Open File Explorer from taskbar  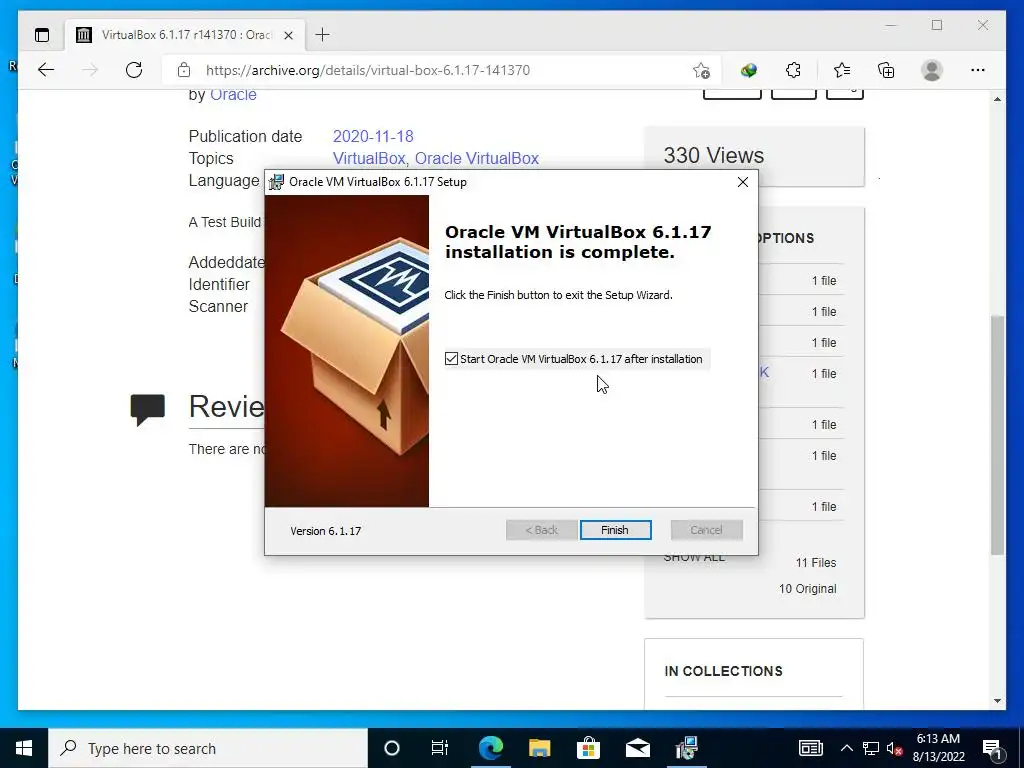[x=539, y=748]
